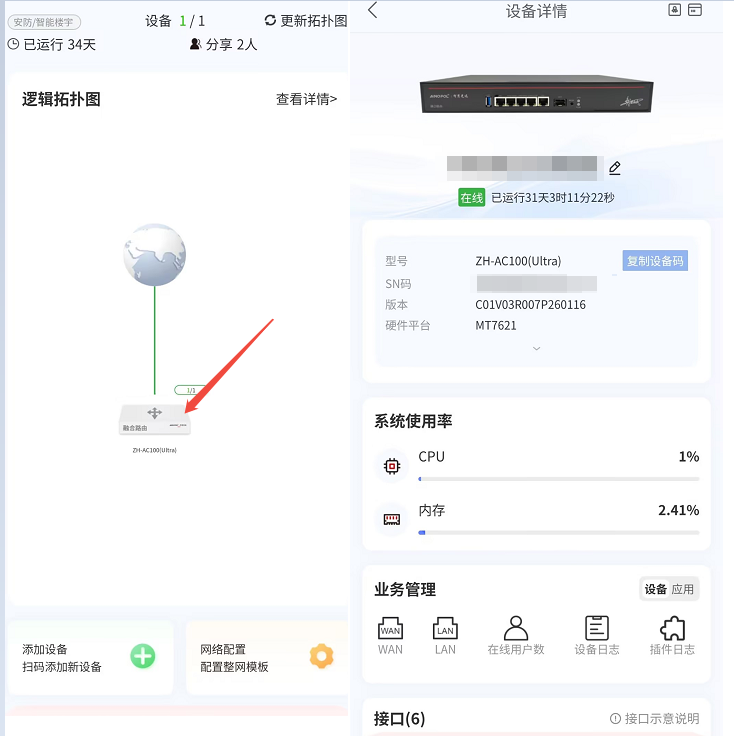Open the card icon at top right
734x736 pixels.
point(695,10)
